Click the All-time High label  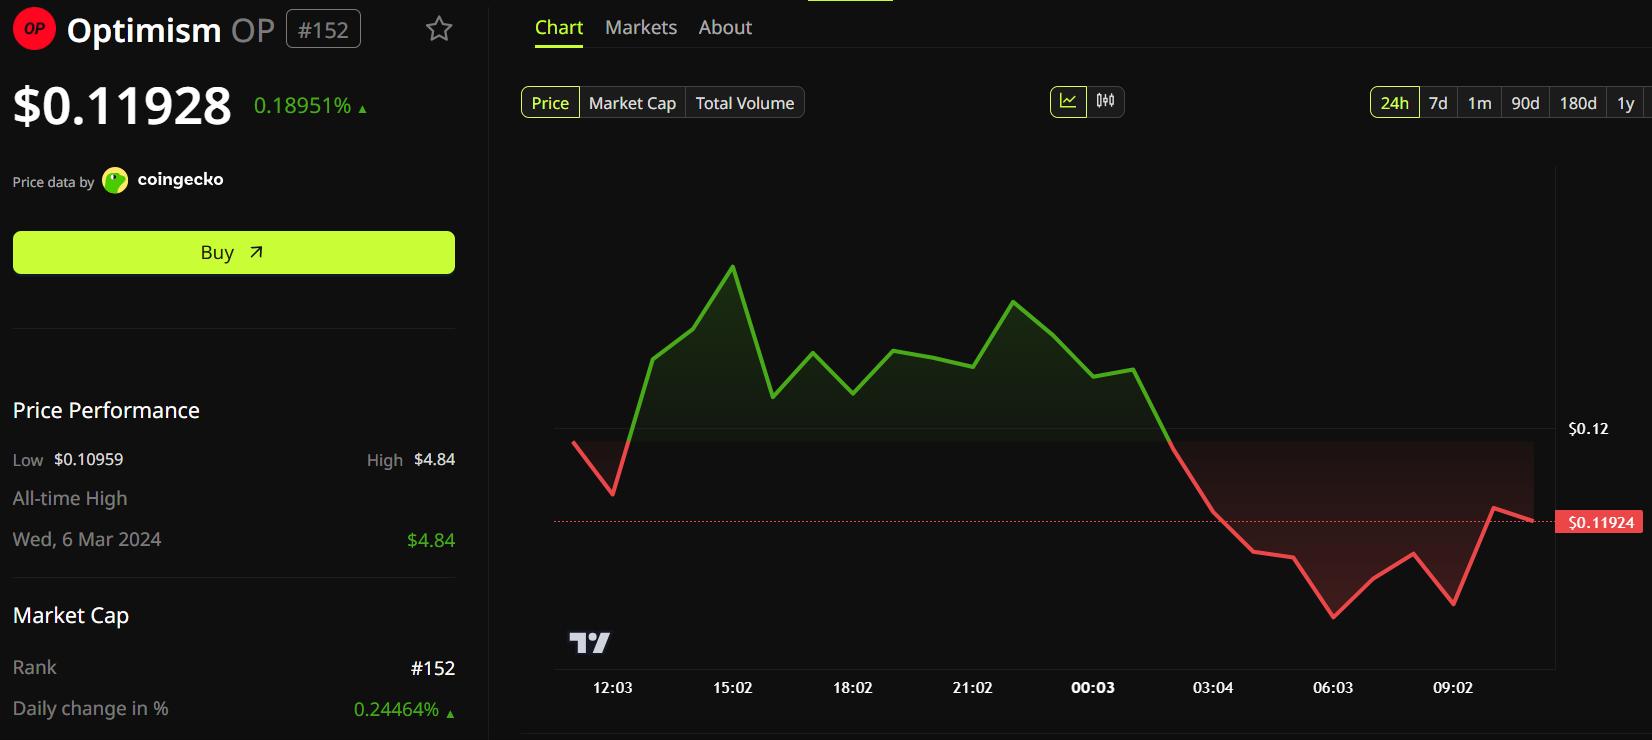[x=70, y=498]
